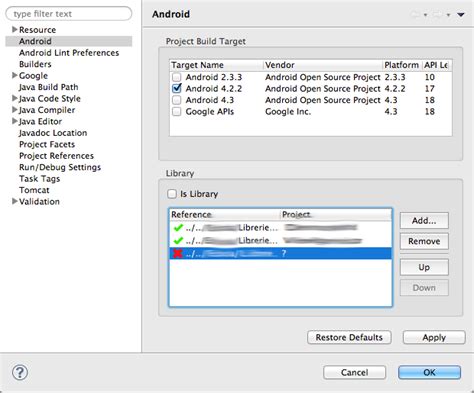Expand the Java Compiler tree node

pyautogui.click(x=14, y=110)
